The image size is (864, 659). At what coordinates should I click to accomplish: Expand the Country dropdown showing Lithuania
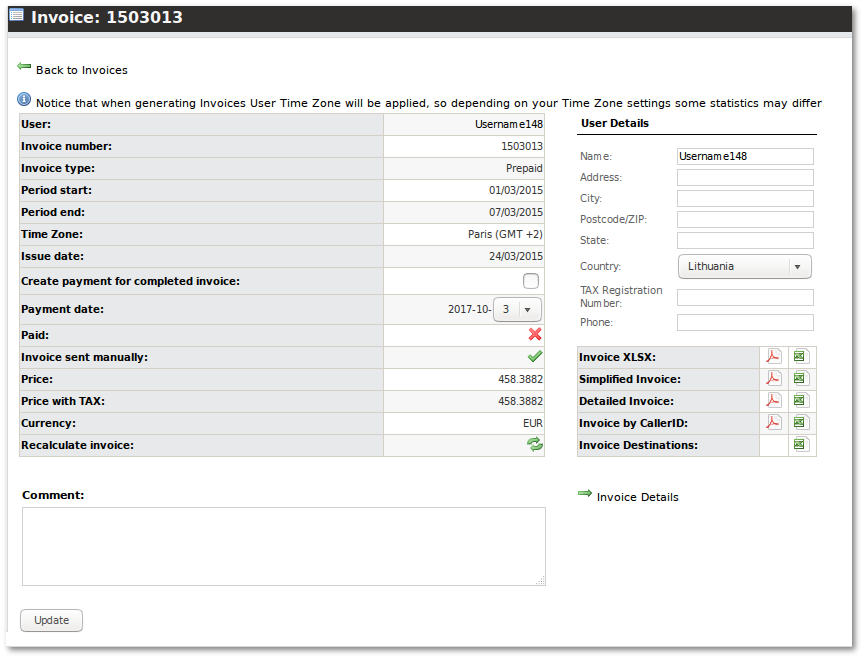744,267
